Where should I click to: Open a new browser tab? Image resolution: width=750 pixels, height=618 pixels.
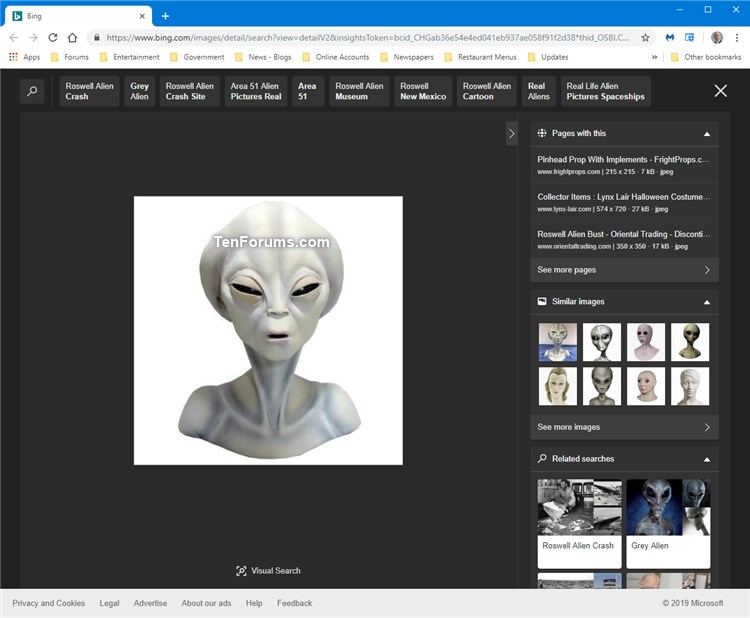(x=165, y=16)
